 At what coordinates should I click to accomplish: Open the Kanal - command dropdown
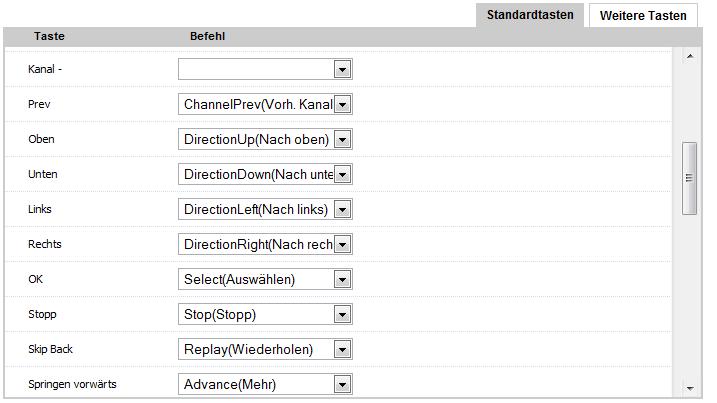tap(342, 70)
